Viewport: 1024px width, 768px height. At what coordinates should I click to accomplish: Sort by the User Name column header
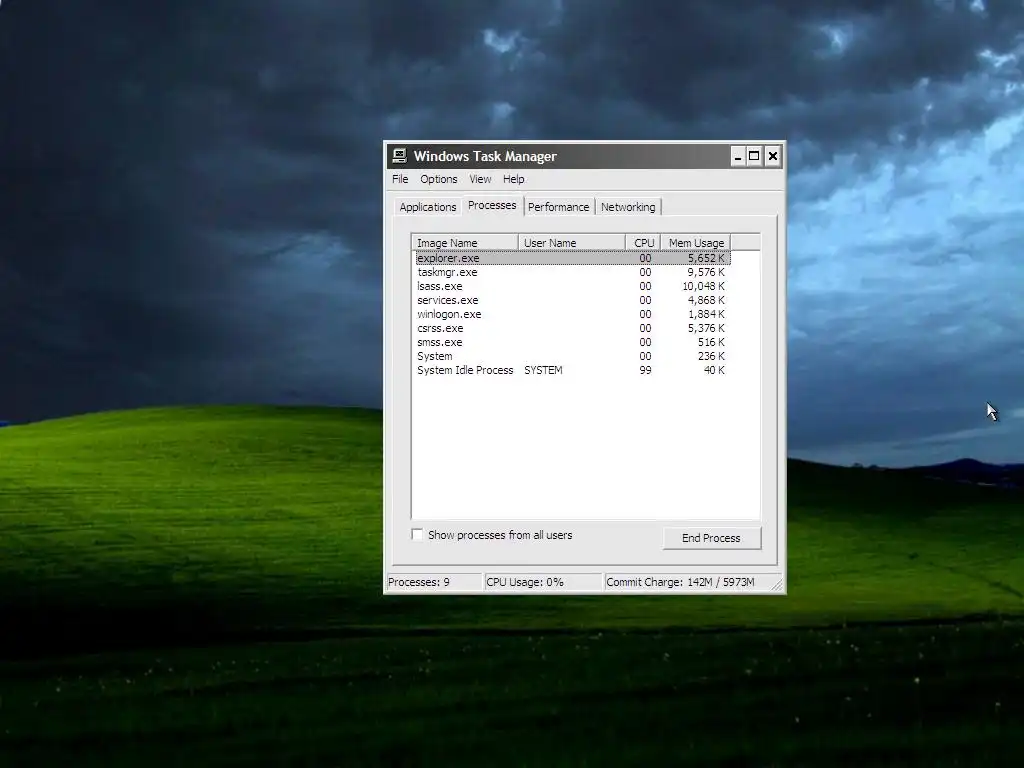(572, 243)
